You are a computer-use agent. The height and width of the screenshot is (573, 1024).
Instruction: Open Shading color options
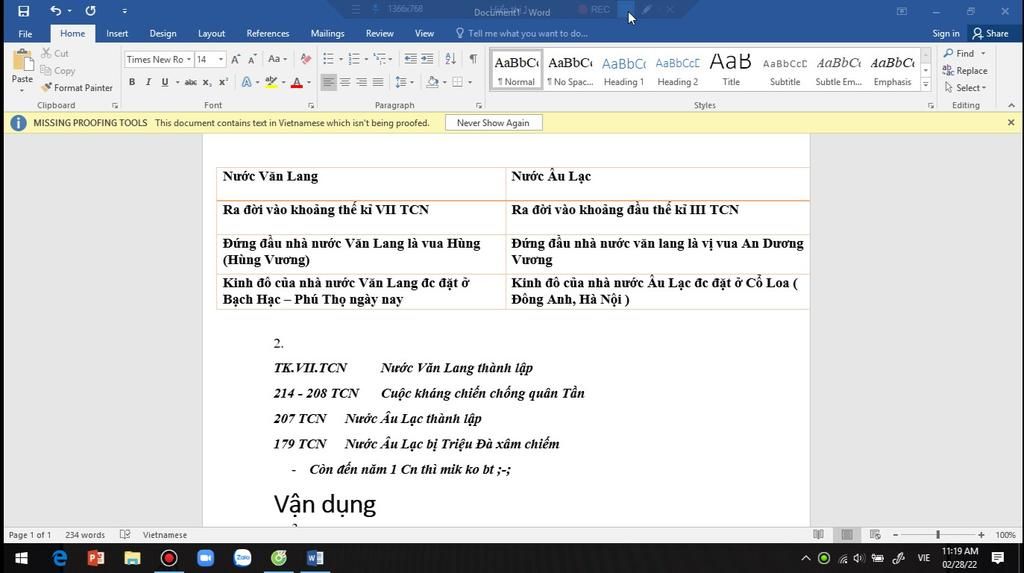coord(447,82)
